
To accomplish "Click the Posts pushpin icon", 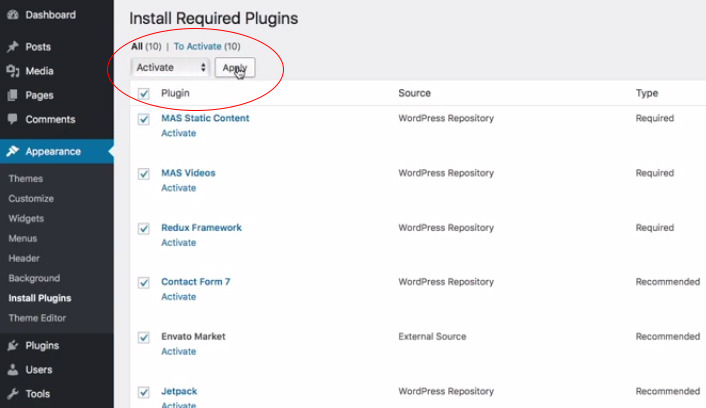I will (x=13, y=46).
